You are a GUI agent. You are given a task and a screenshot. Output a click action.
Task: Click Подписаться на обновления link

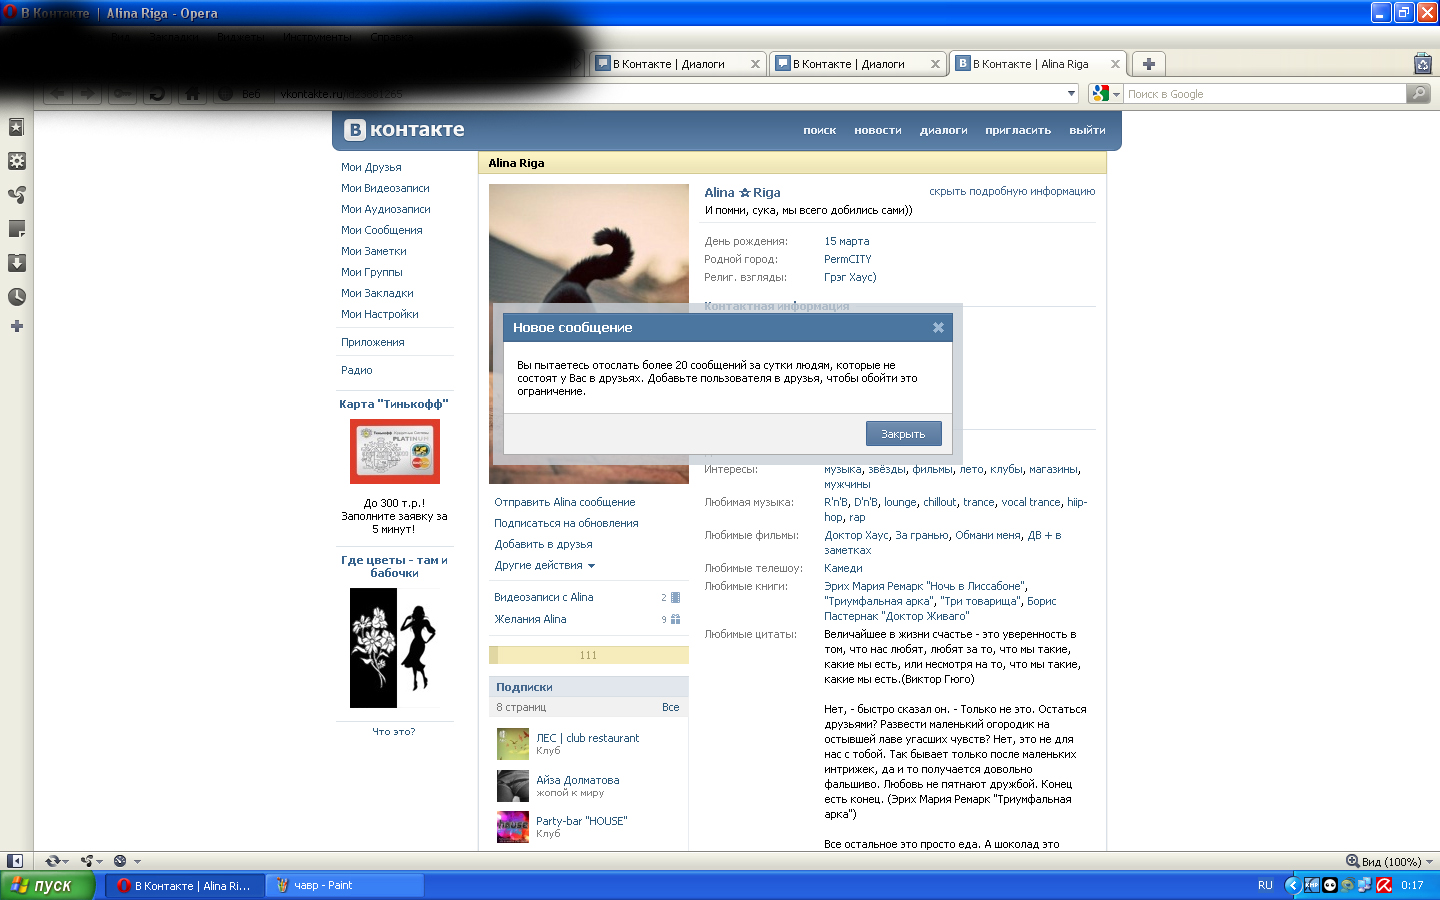pyautogui.click(x=566, y=523)
